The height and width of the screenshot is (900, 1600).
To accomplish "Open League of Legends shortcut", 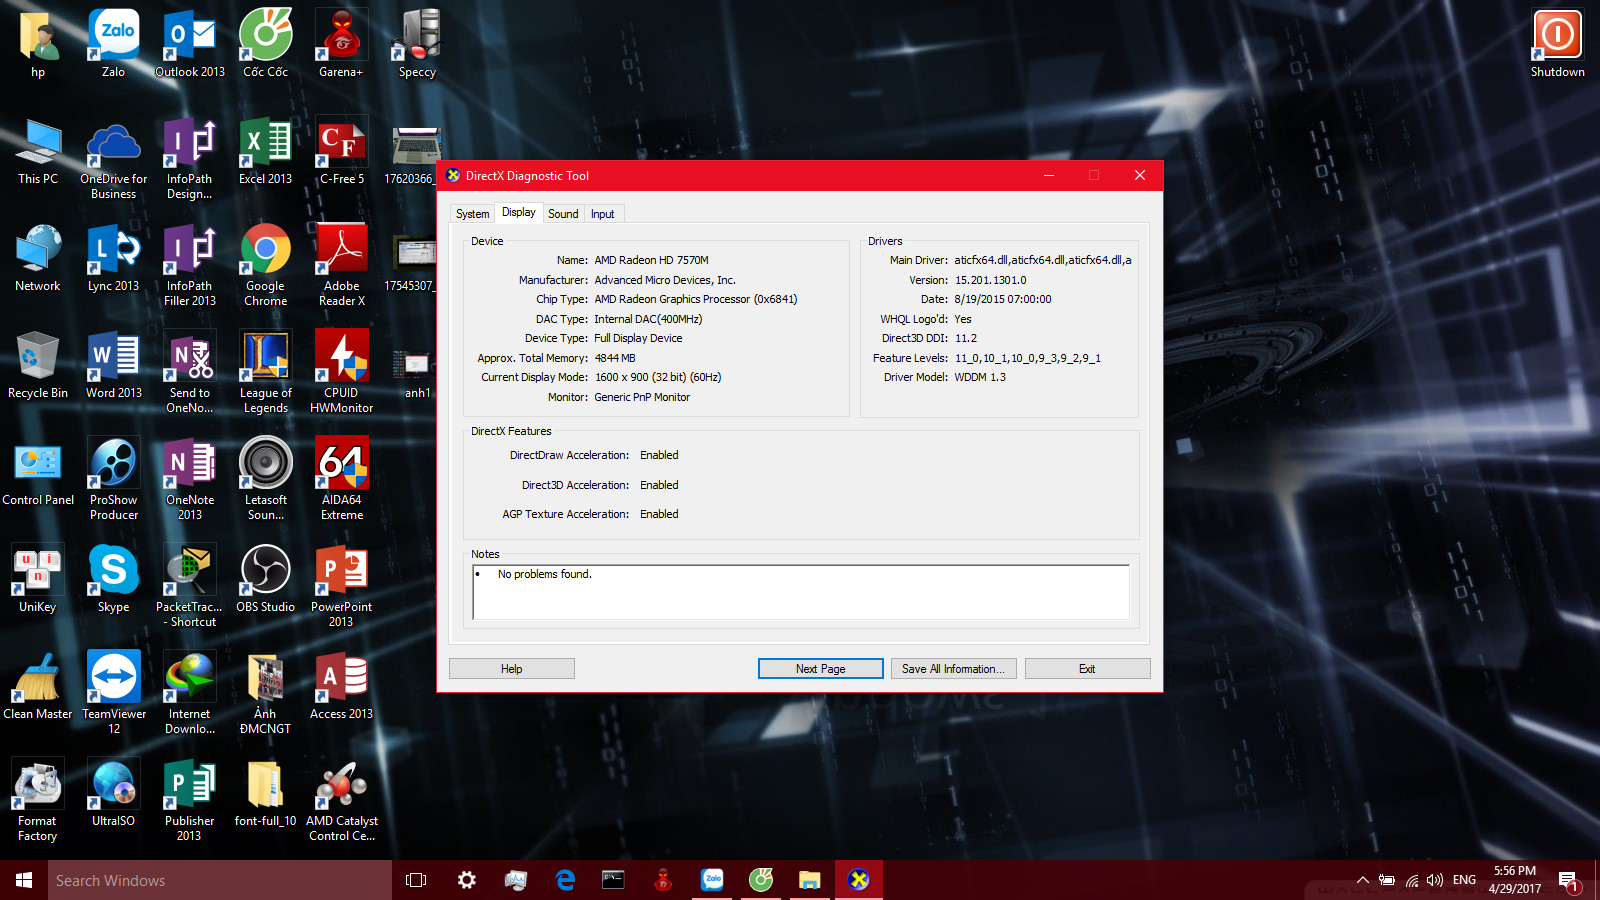I will pos(265,372).
